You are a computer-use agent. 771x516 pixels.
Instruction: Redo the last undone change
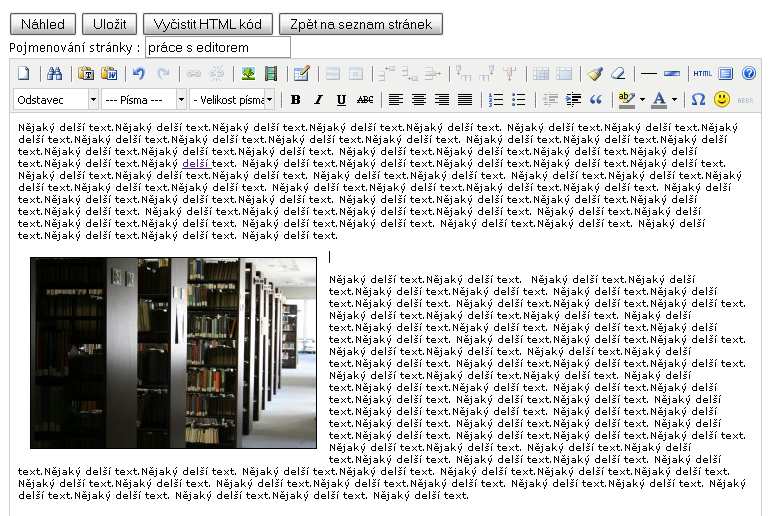(163, 74)
